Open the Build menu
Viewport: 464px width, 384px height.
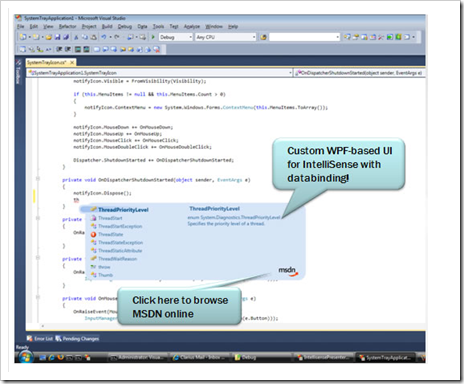click(107, 26)
